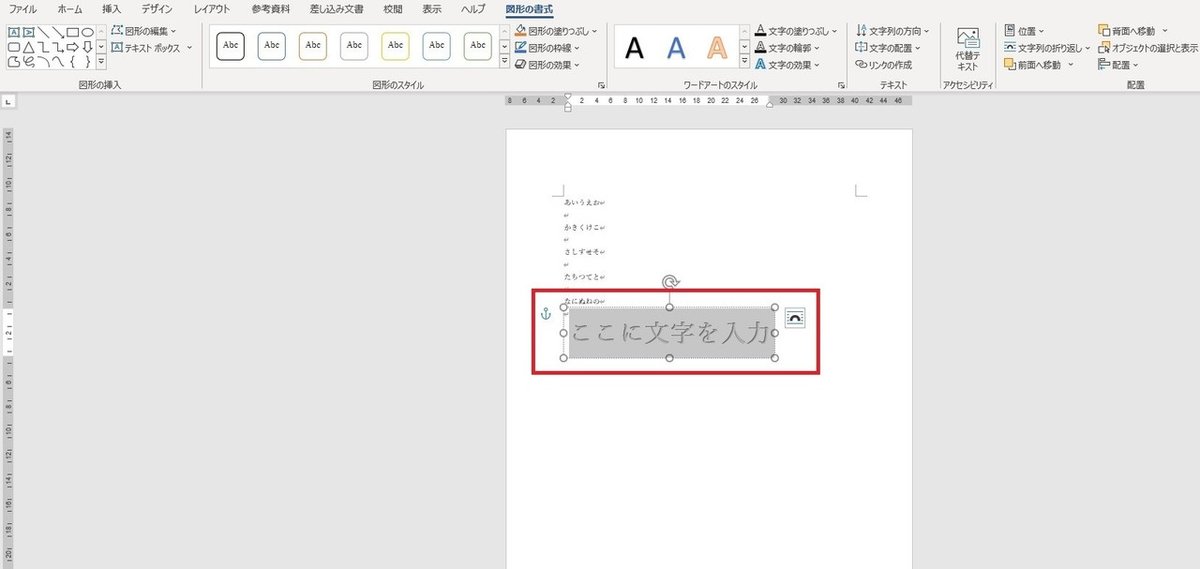Image resolution: width=1200 pixels, height=569 pixels.
Task: Open 文字列の折り返し (wrap text) dropdown
Action: pyautogui.click(x=1047, y=47)
